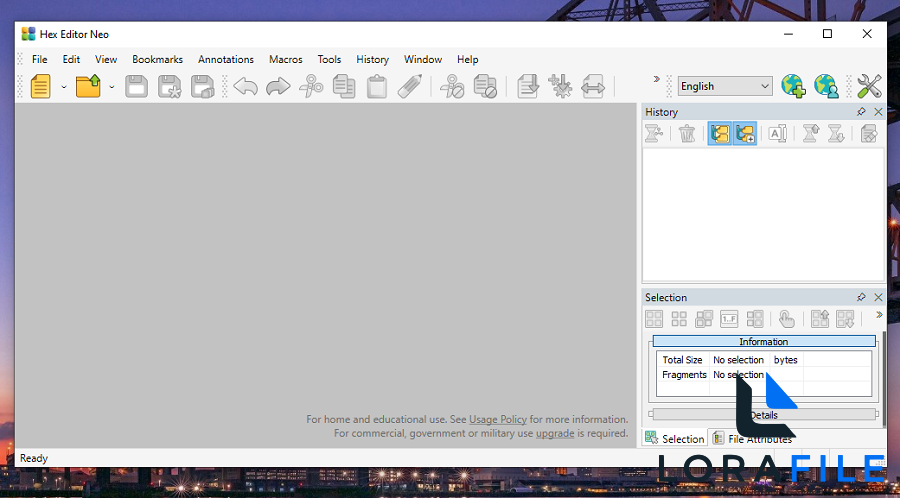Click the copy icon with prohibition sign

tap(486, 87)
